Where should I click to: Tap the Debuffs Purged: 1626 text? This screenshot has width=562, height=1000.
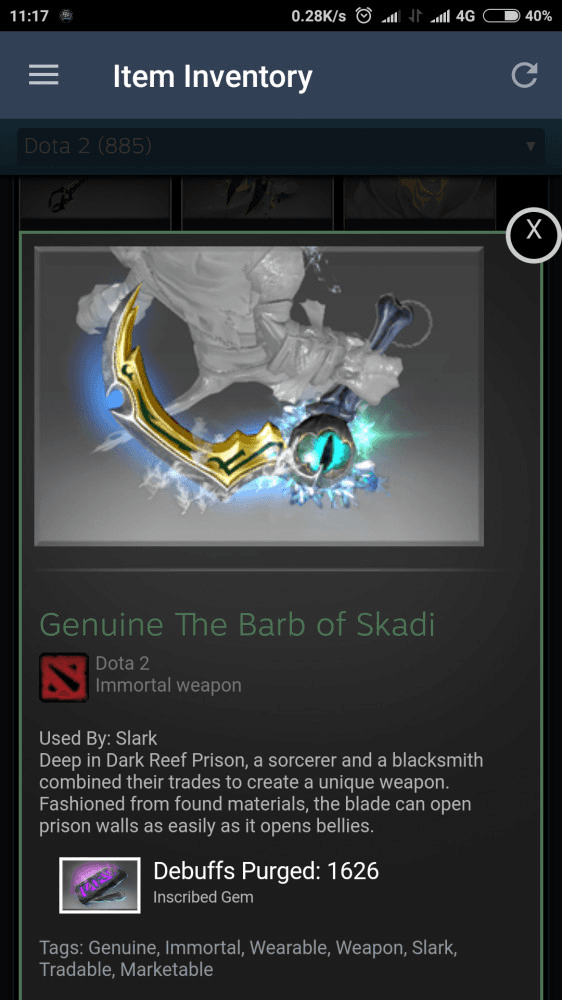(x=266, y=871)
